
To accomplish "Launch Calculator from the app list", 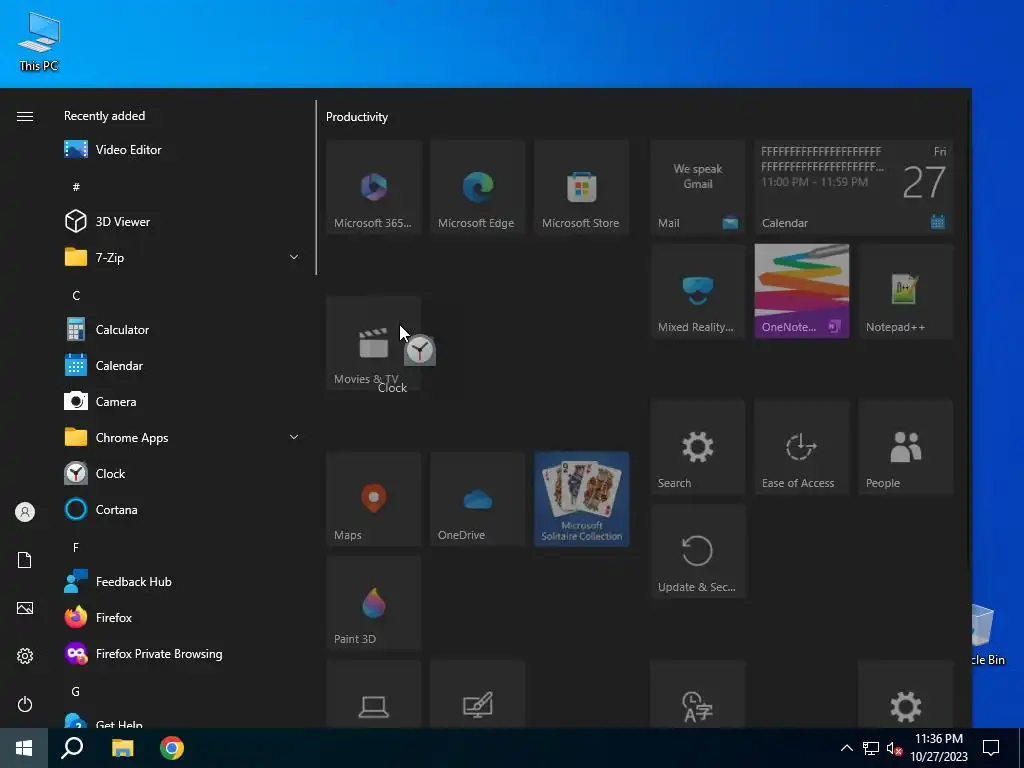I will coord(183,330).
